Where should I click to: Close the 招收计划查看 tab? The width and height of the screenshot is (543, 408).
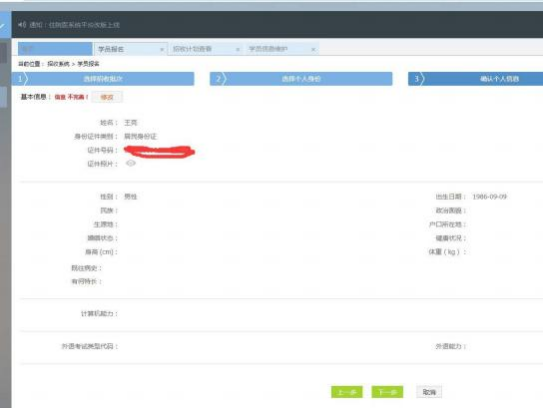pos(238,50)
